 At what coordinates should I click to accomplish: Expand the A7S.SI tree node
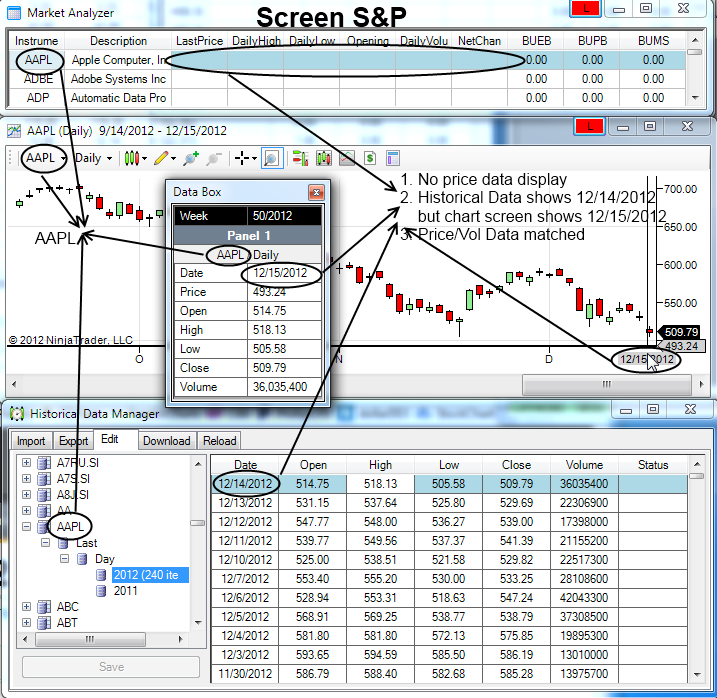(27, 478)
